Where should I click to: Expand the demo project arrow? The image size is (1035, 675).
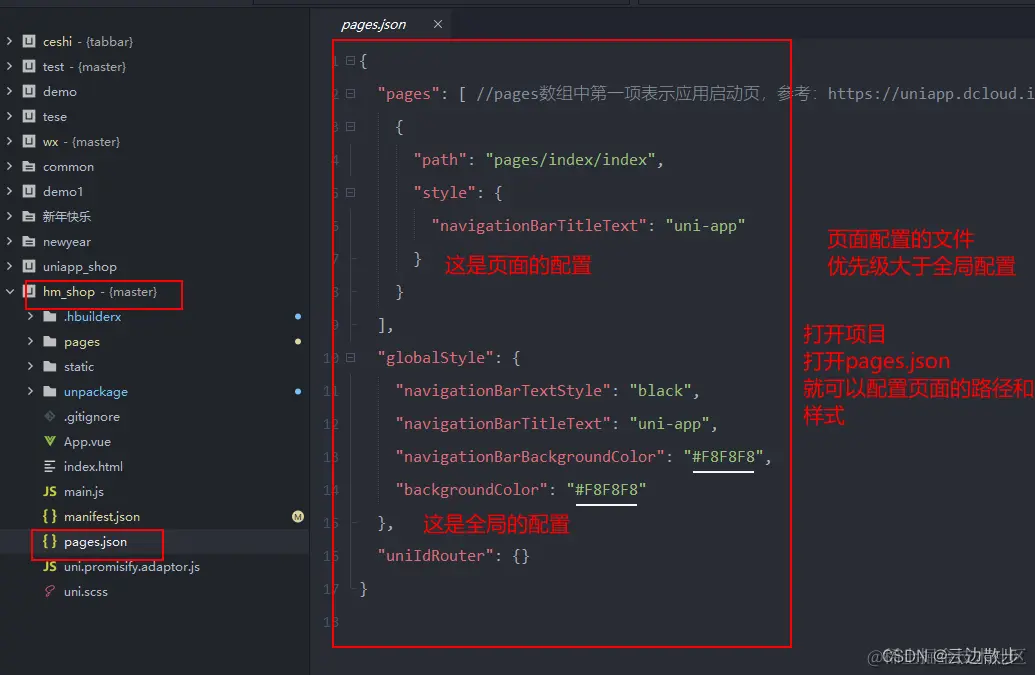coord(9,91)
